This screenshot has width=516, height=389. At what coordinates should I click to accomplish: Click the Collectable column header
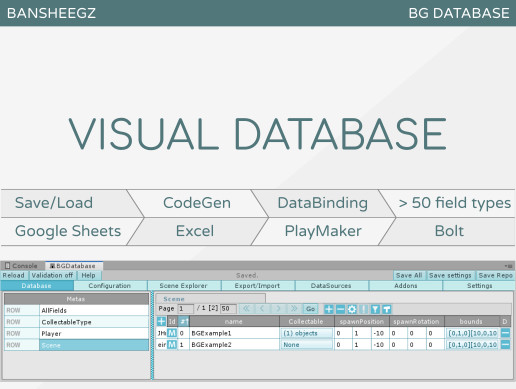(306, 321)
